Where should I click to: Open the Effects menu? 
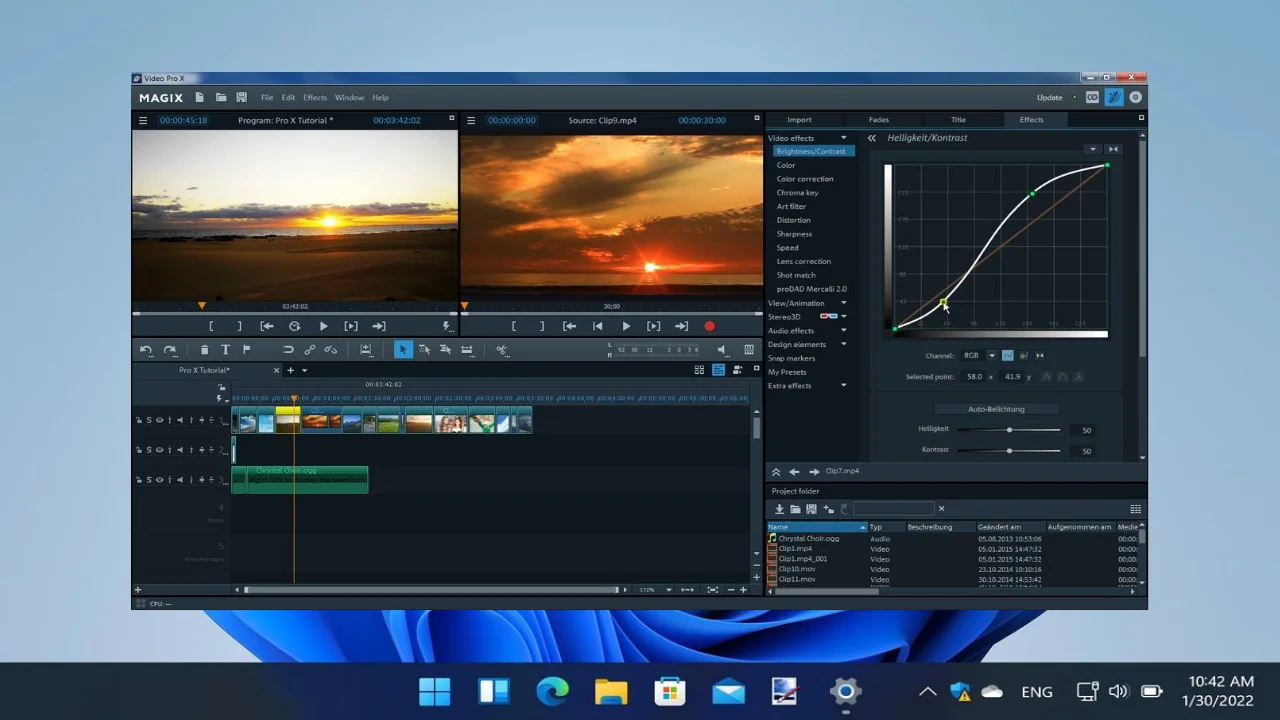click(x=315, y=97)
